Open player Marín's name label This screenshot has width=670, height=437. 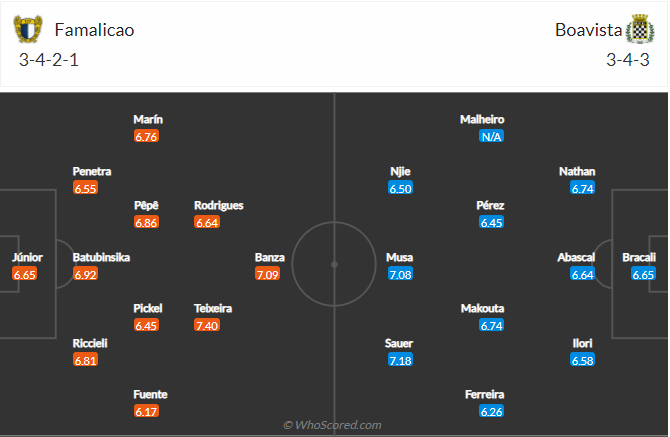(147, 119)
